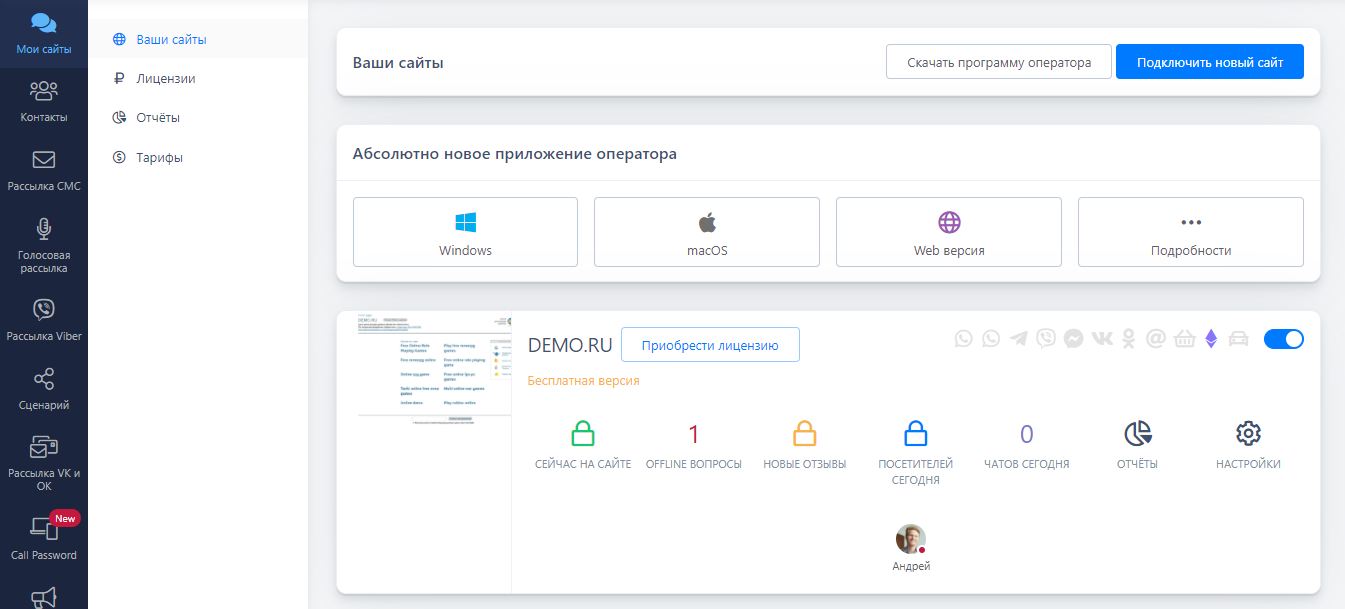Click the Facebook Messenger integration icon
The image size is (1345, 609).
(1073, 339)
